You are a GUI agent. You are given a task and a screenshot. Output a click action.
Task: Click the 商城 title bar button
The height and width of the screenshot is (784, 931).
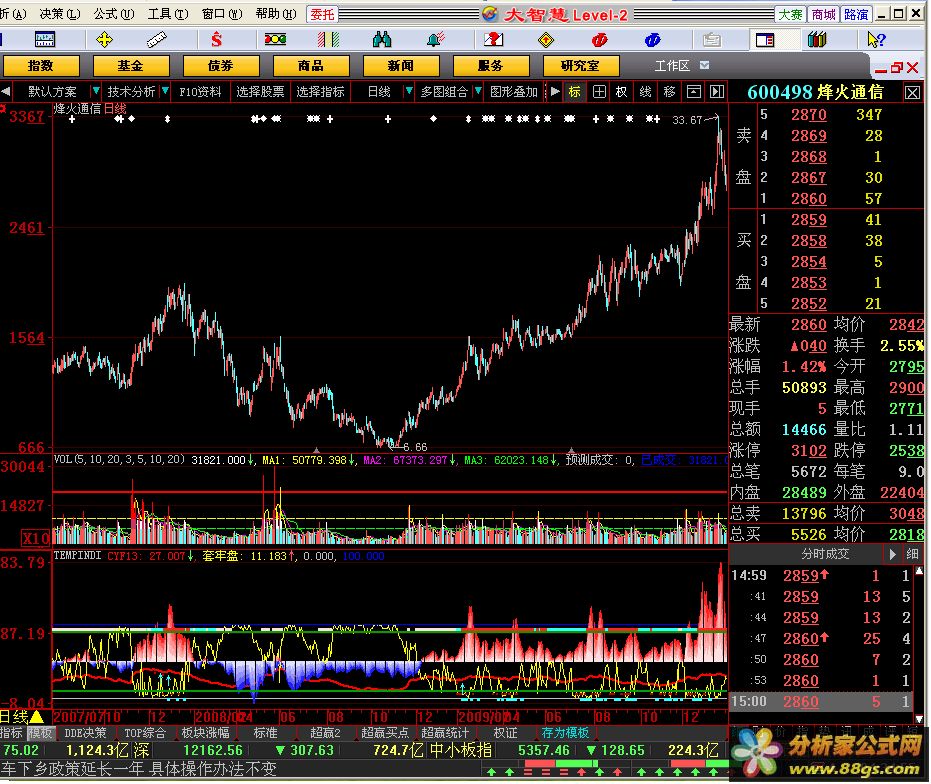824,14
